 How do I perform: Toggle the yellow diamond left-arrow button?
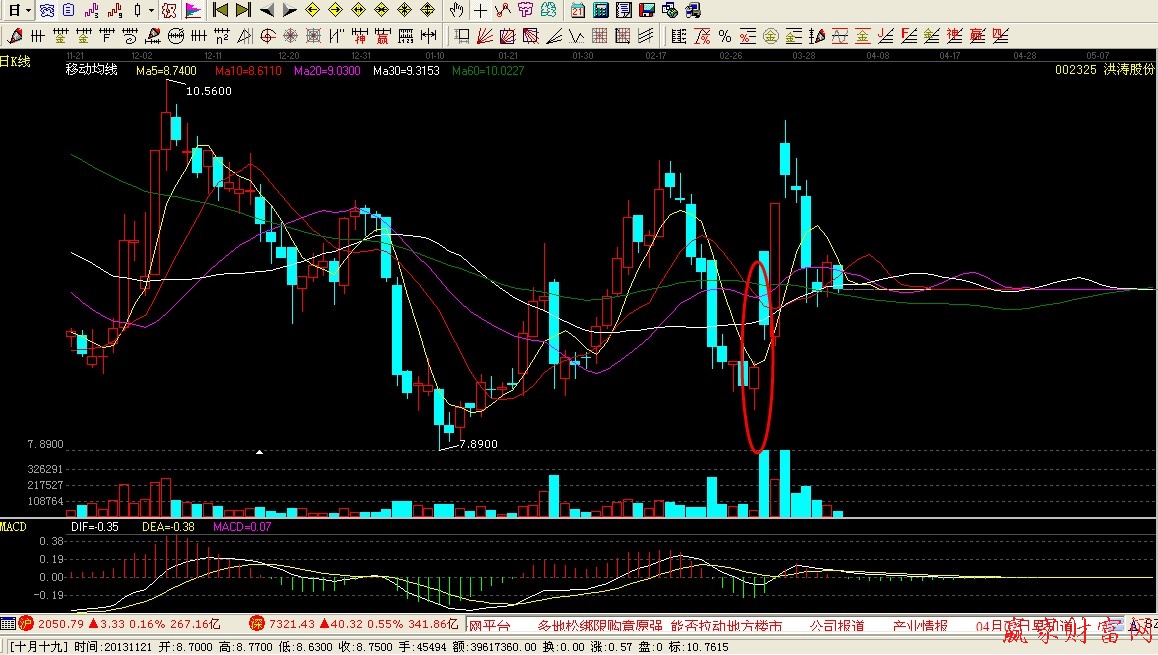pos(313,11)
